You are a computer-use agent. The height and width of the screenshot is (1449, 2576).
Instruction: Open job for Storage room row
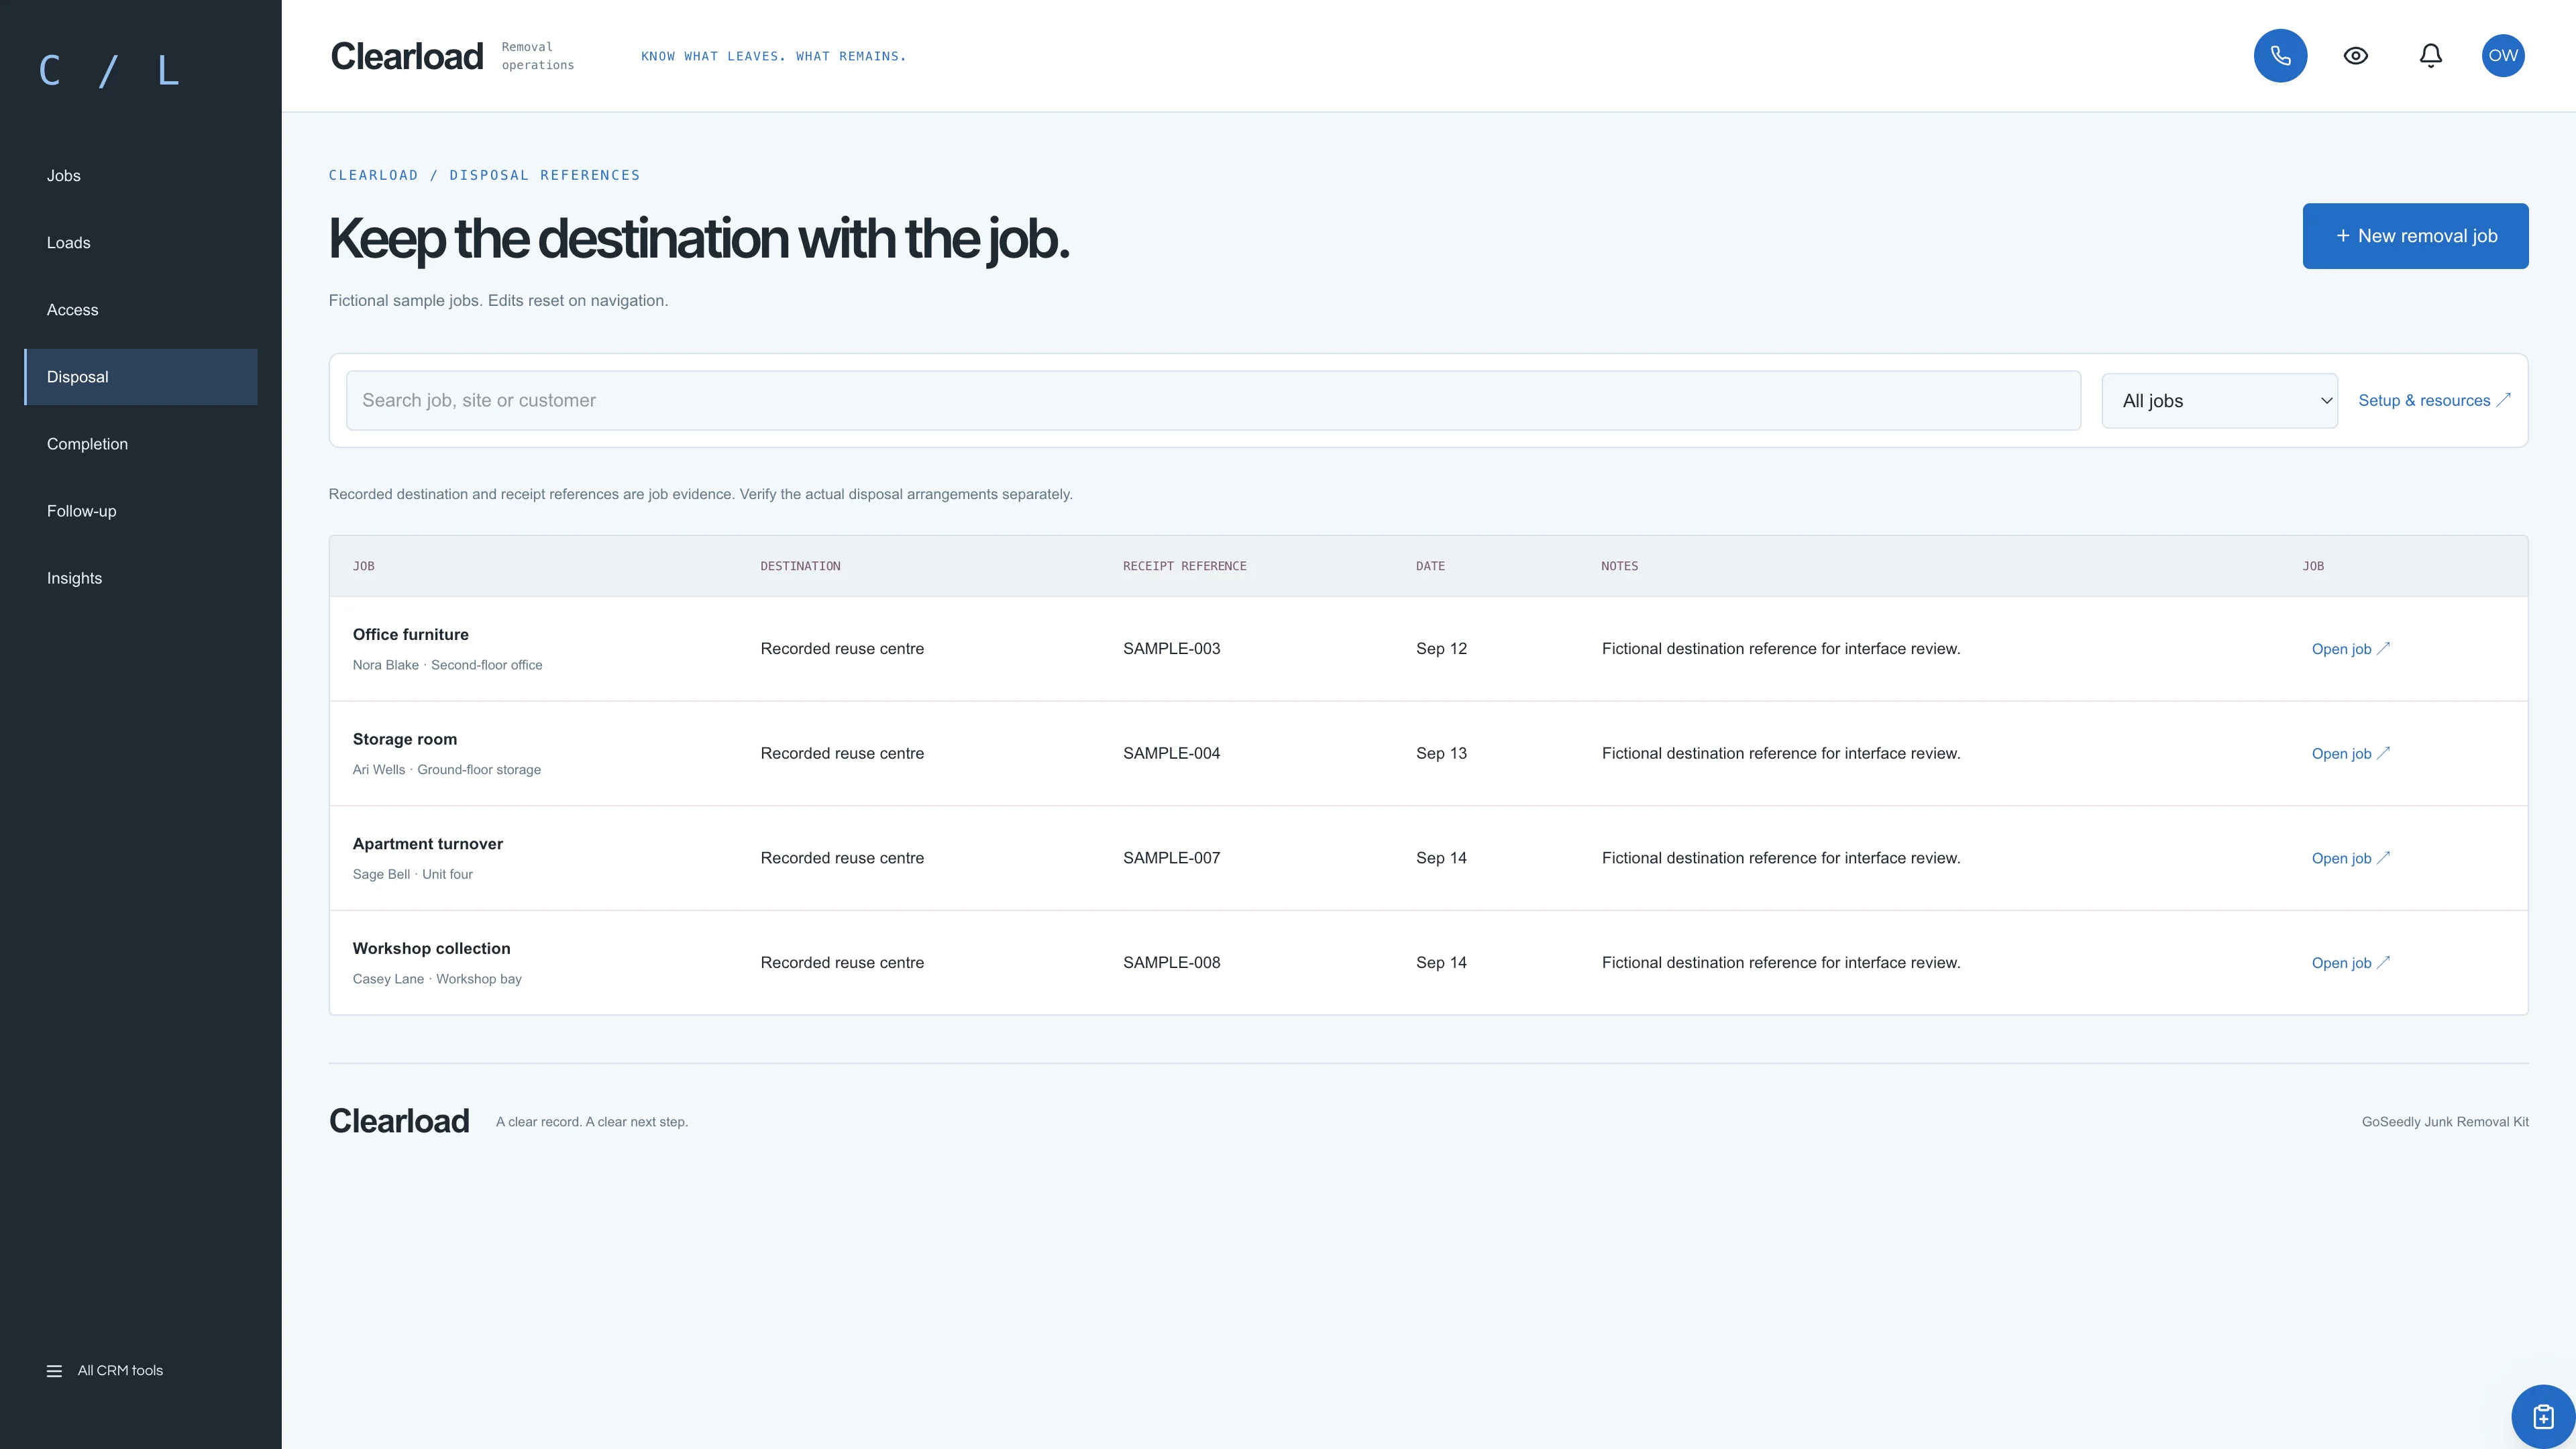[x=2350, y=754]
